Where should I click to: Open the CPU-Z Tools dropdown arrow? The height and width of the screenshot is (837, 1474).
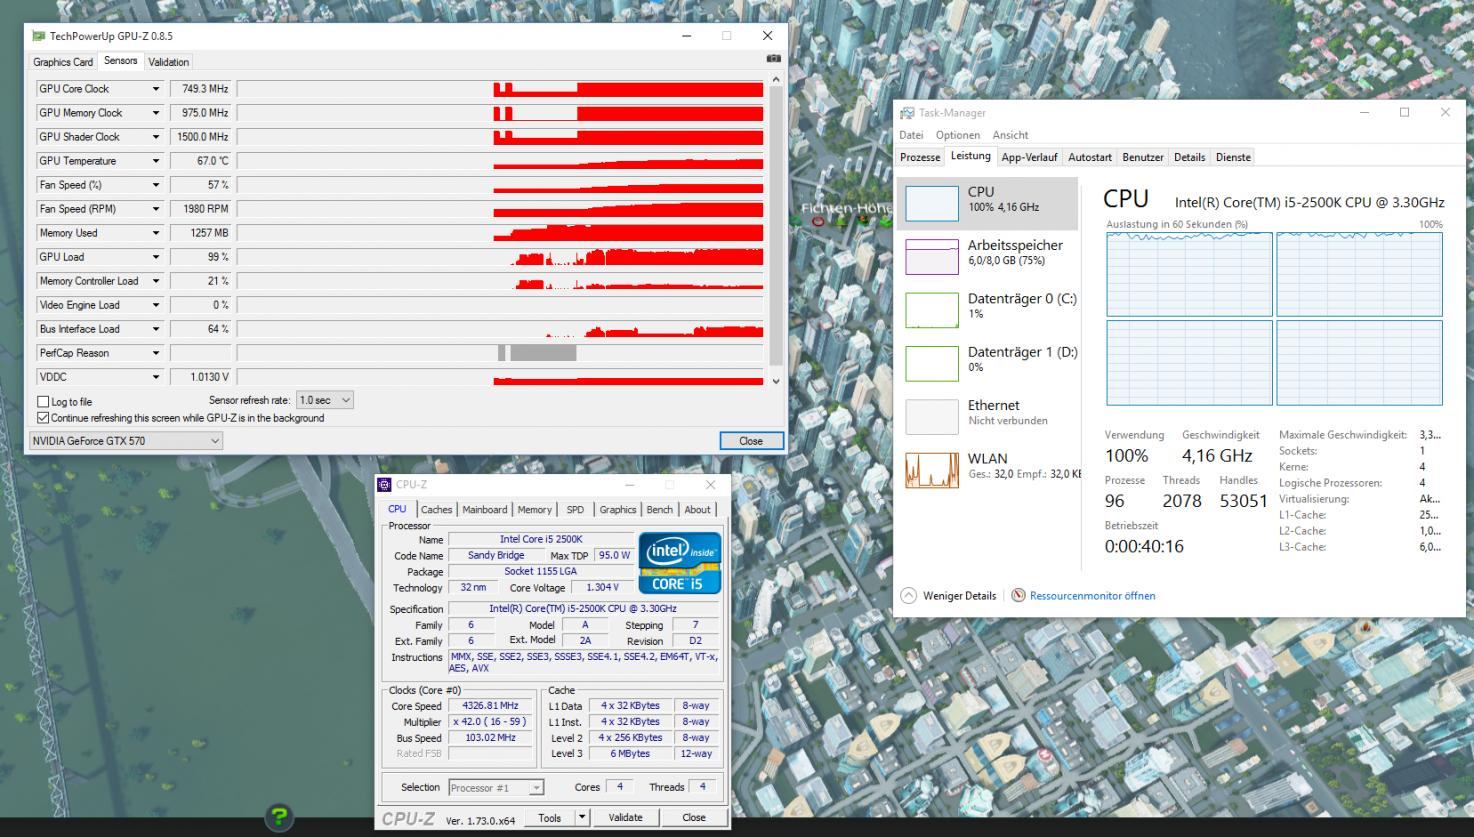coord(583,818)
